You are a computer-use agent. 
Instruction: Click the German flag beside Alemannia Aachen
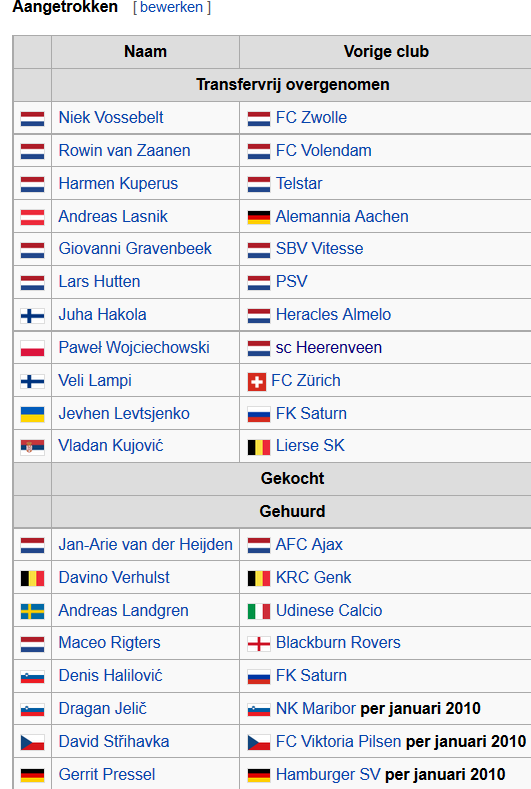pyautogui.click(x=259, y=217)
